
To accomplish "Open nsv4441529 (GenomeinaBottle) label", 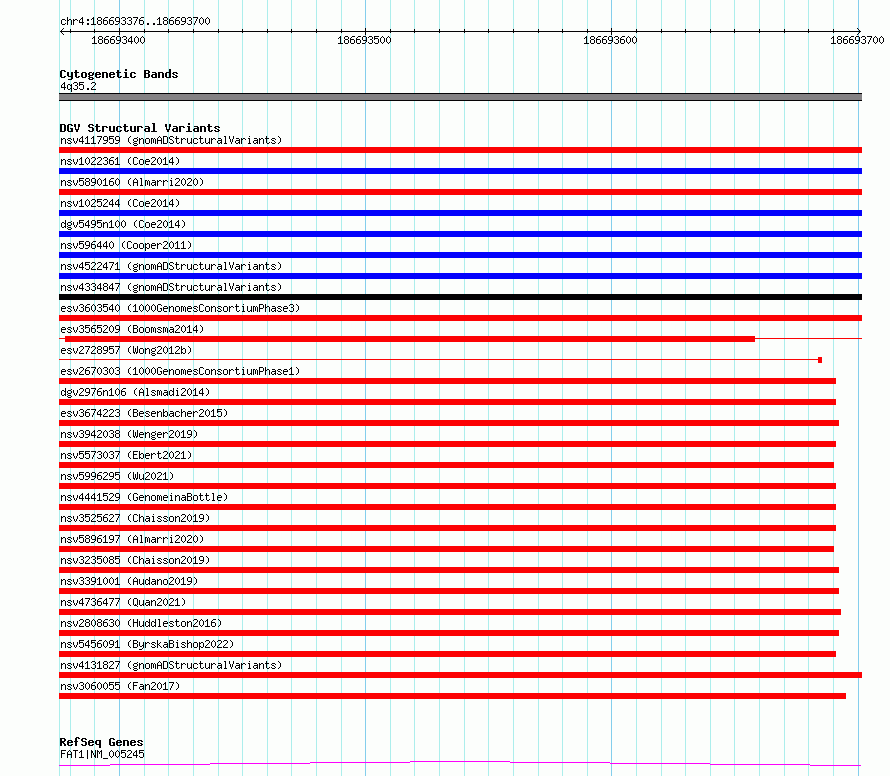I will 144,497.
